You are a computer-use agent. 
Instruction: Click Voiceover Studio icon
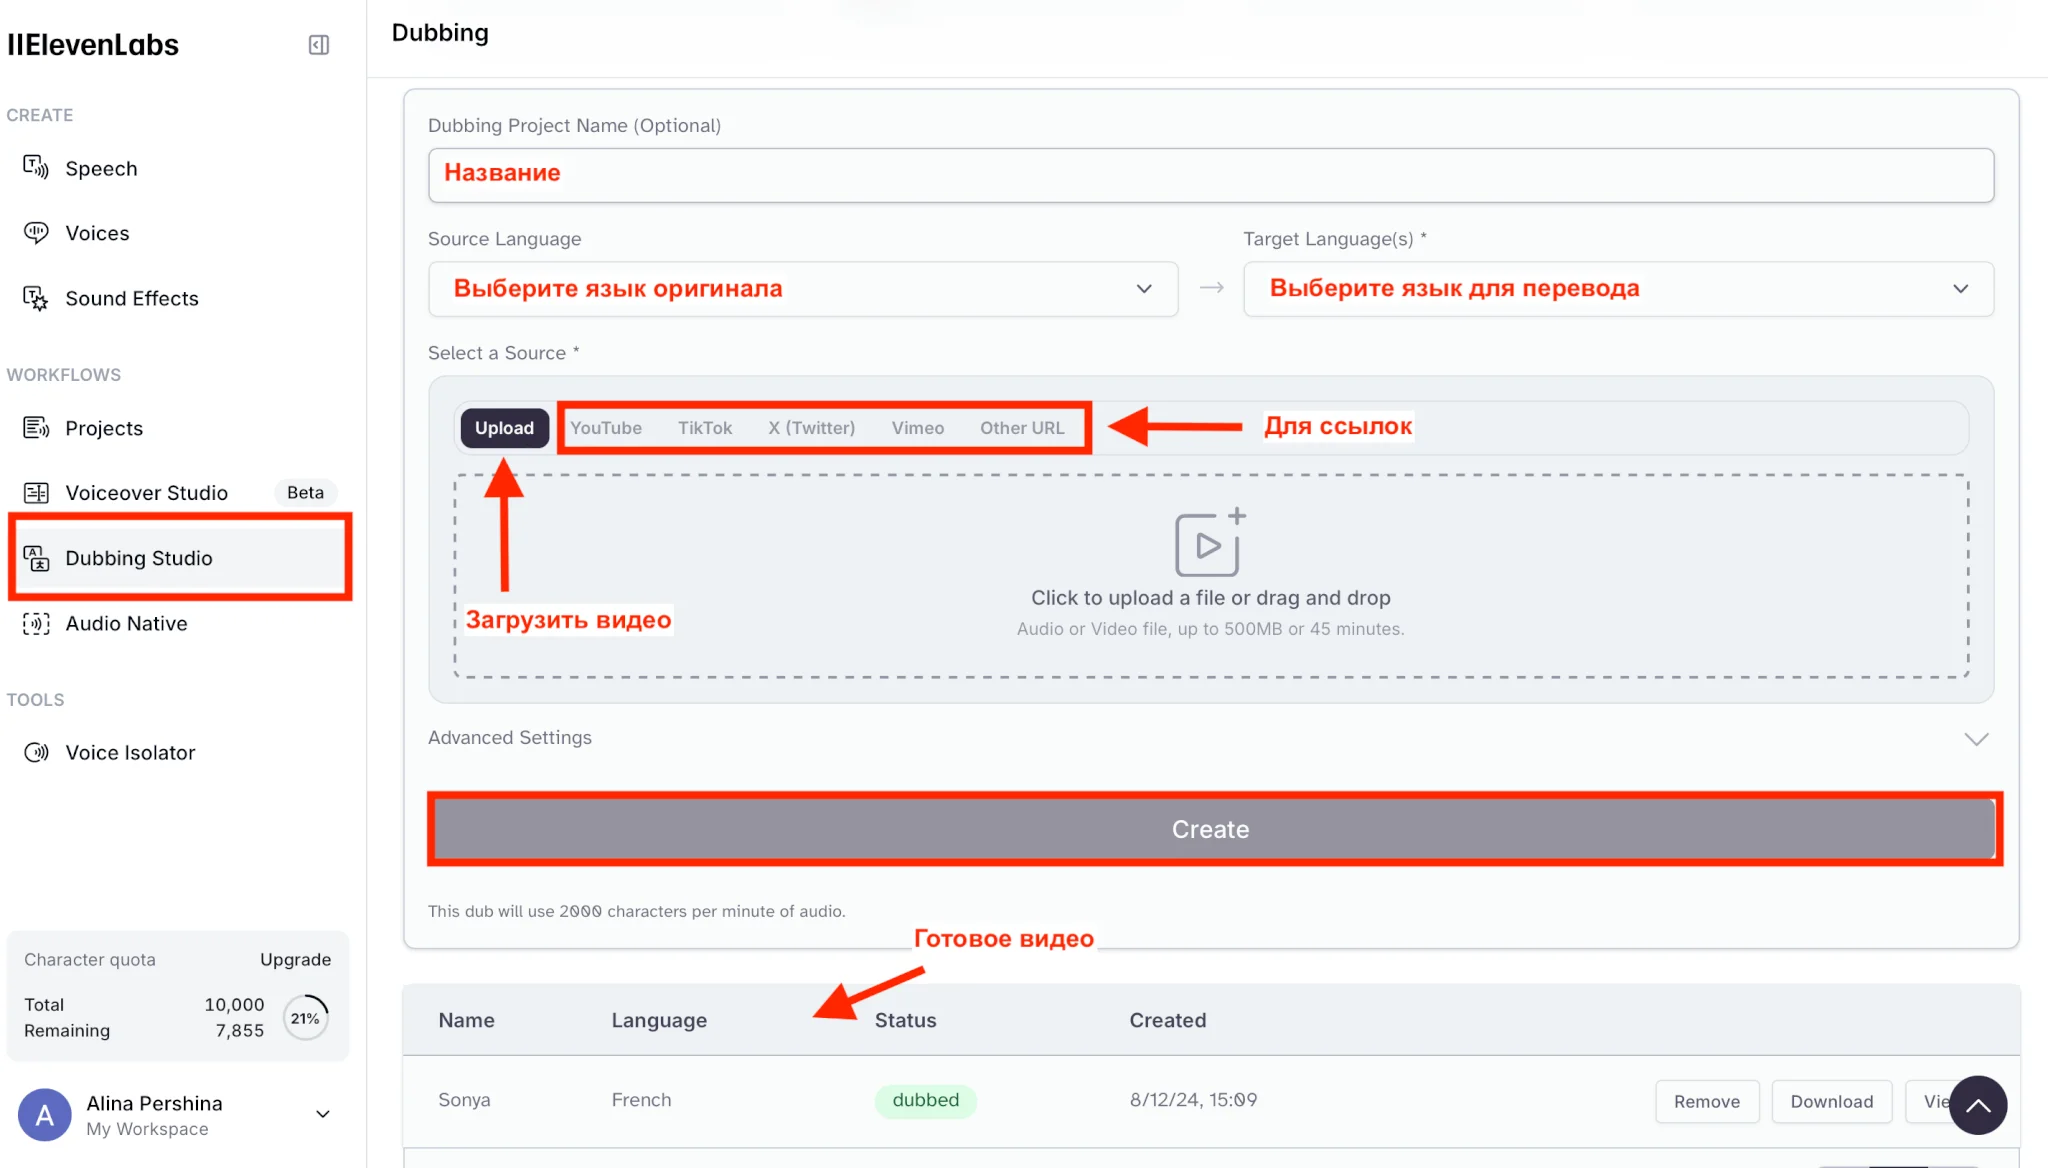click(x=36, y=493)
